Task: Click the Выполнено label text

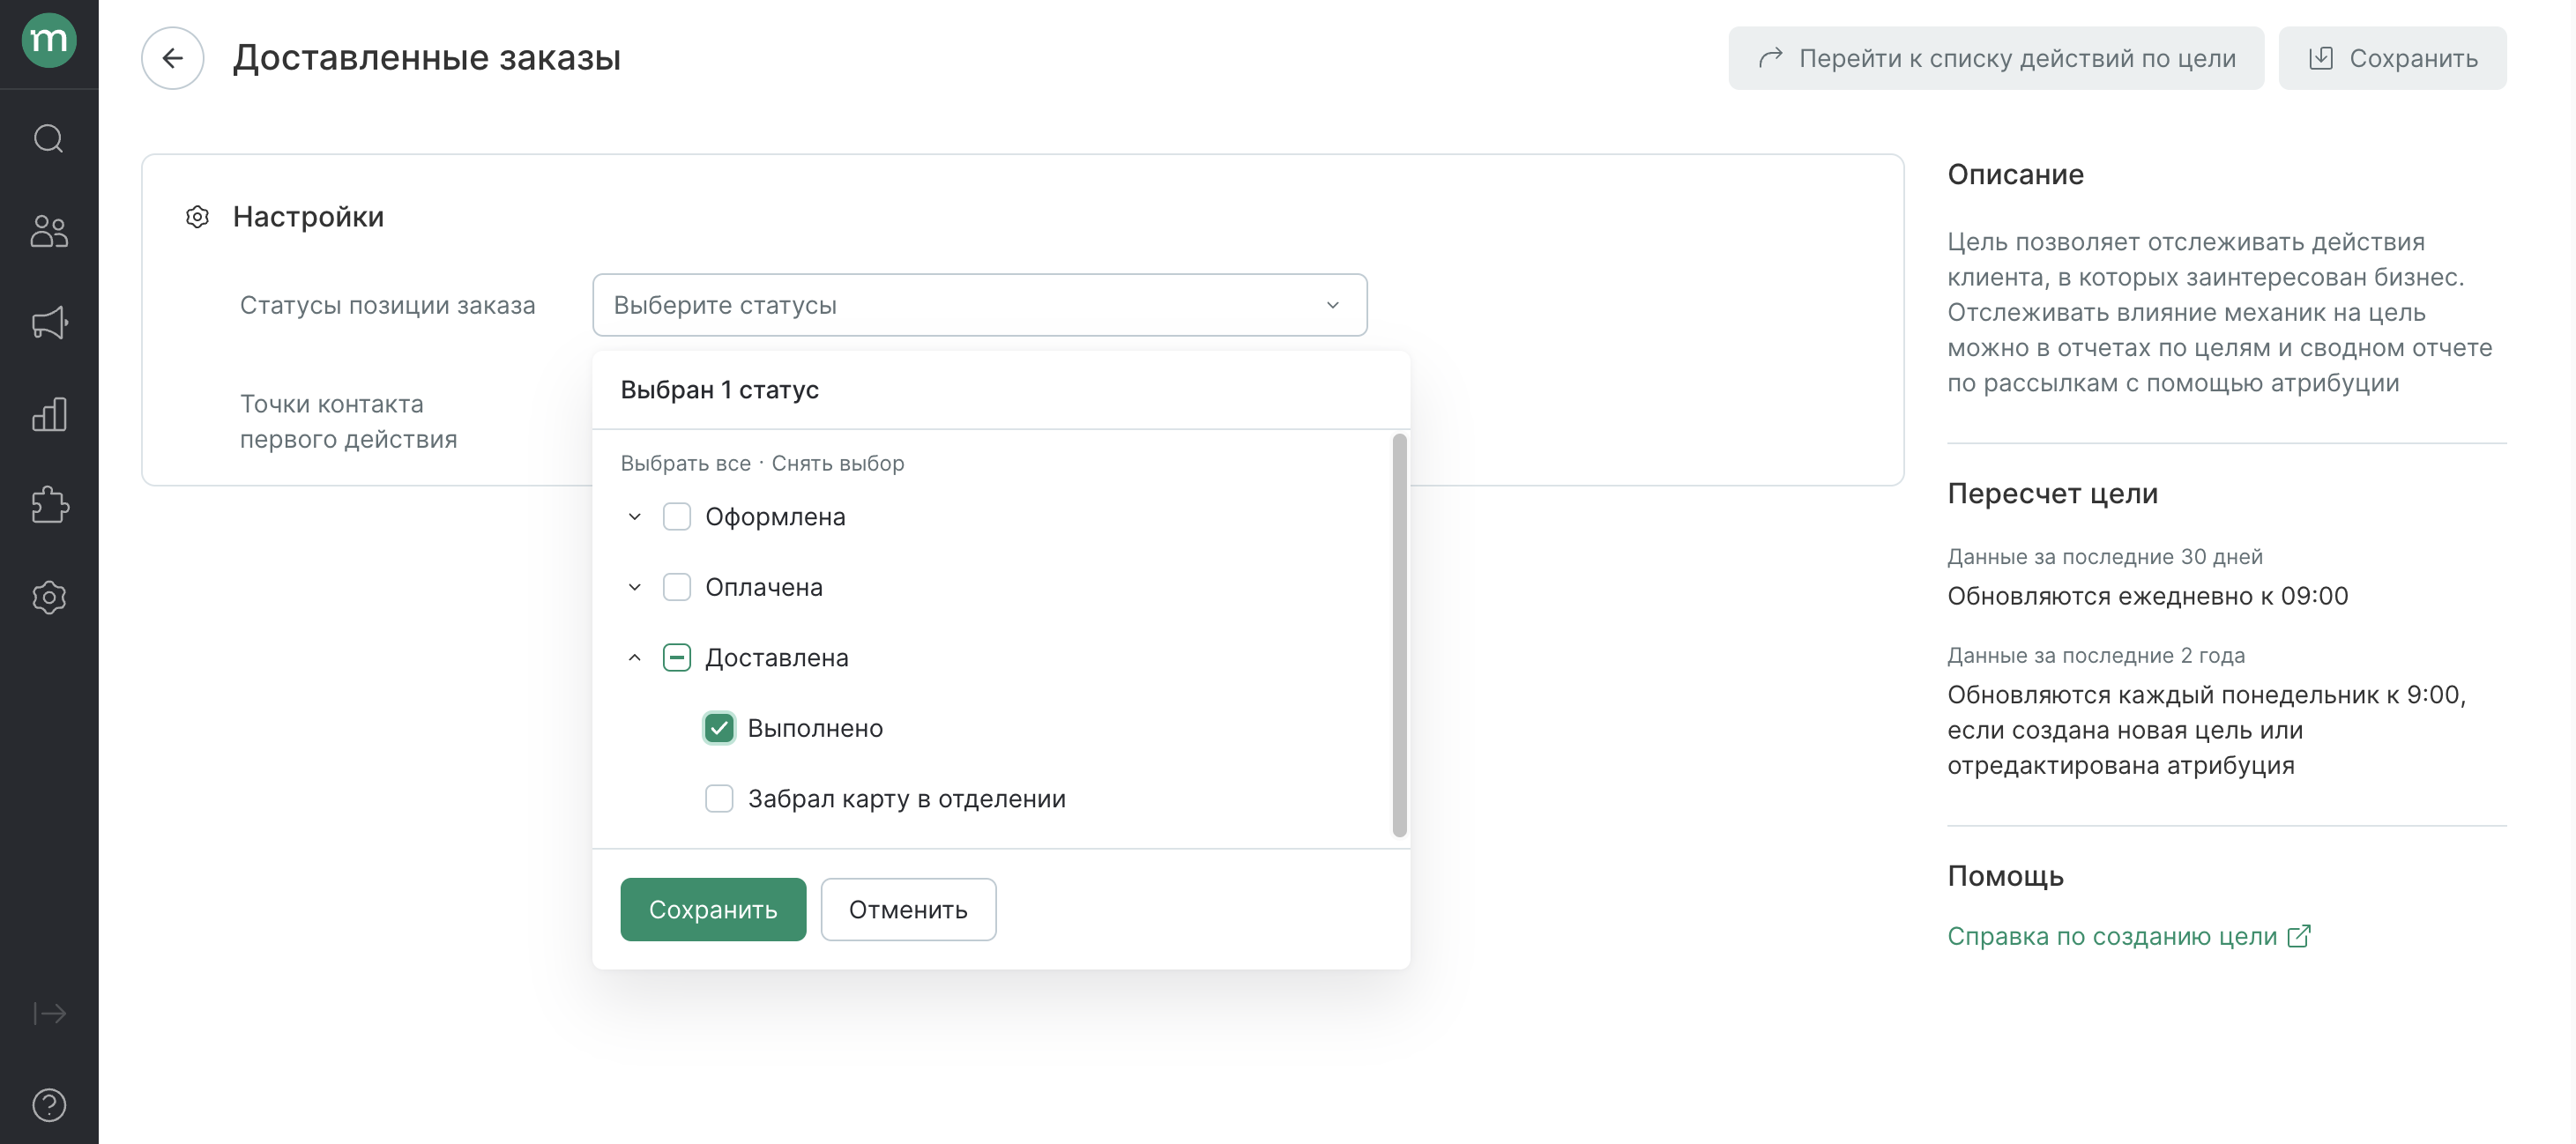Action: pyautogui.click(x=815, y=728)
